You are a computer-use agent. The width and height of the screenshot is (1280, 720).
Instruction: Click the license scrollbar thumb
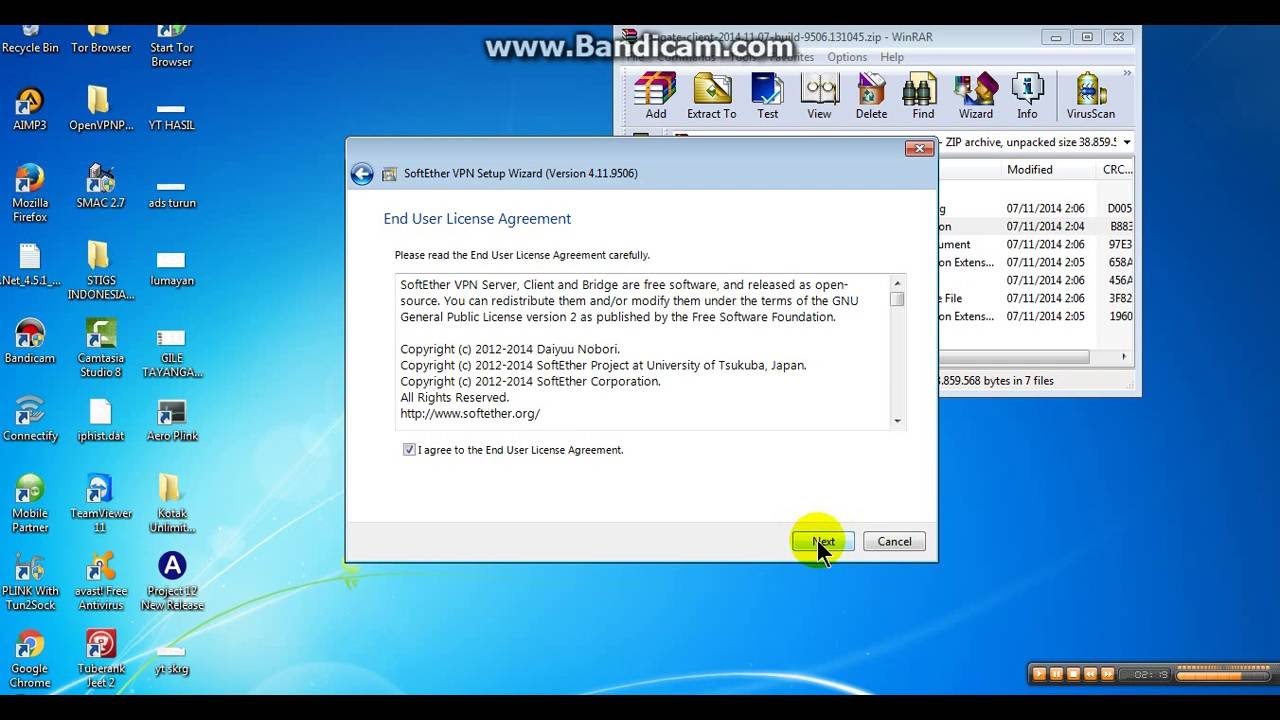(897, 299)
